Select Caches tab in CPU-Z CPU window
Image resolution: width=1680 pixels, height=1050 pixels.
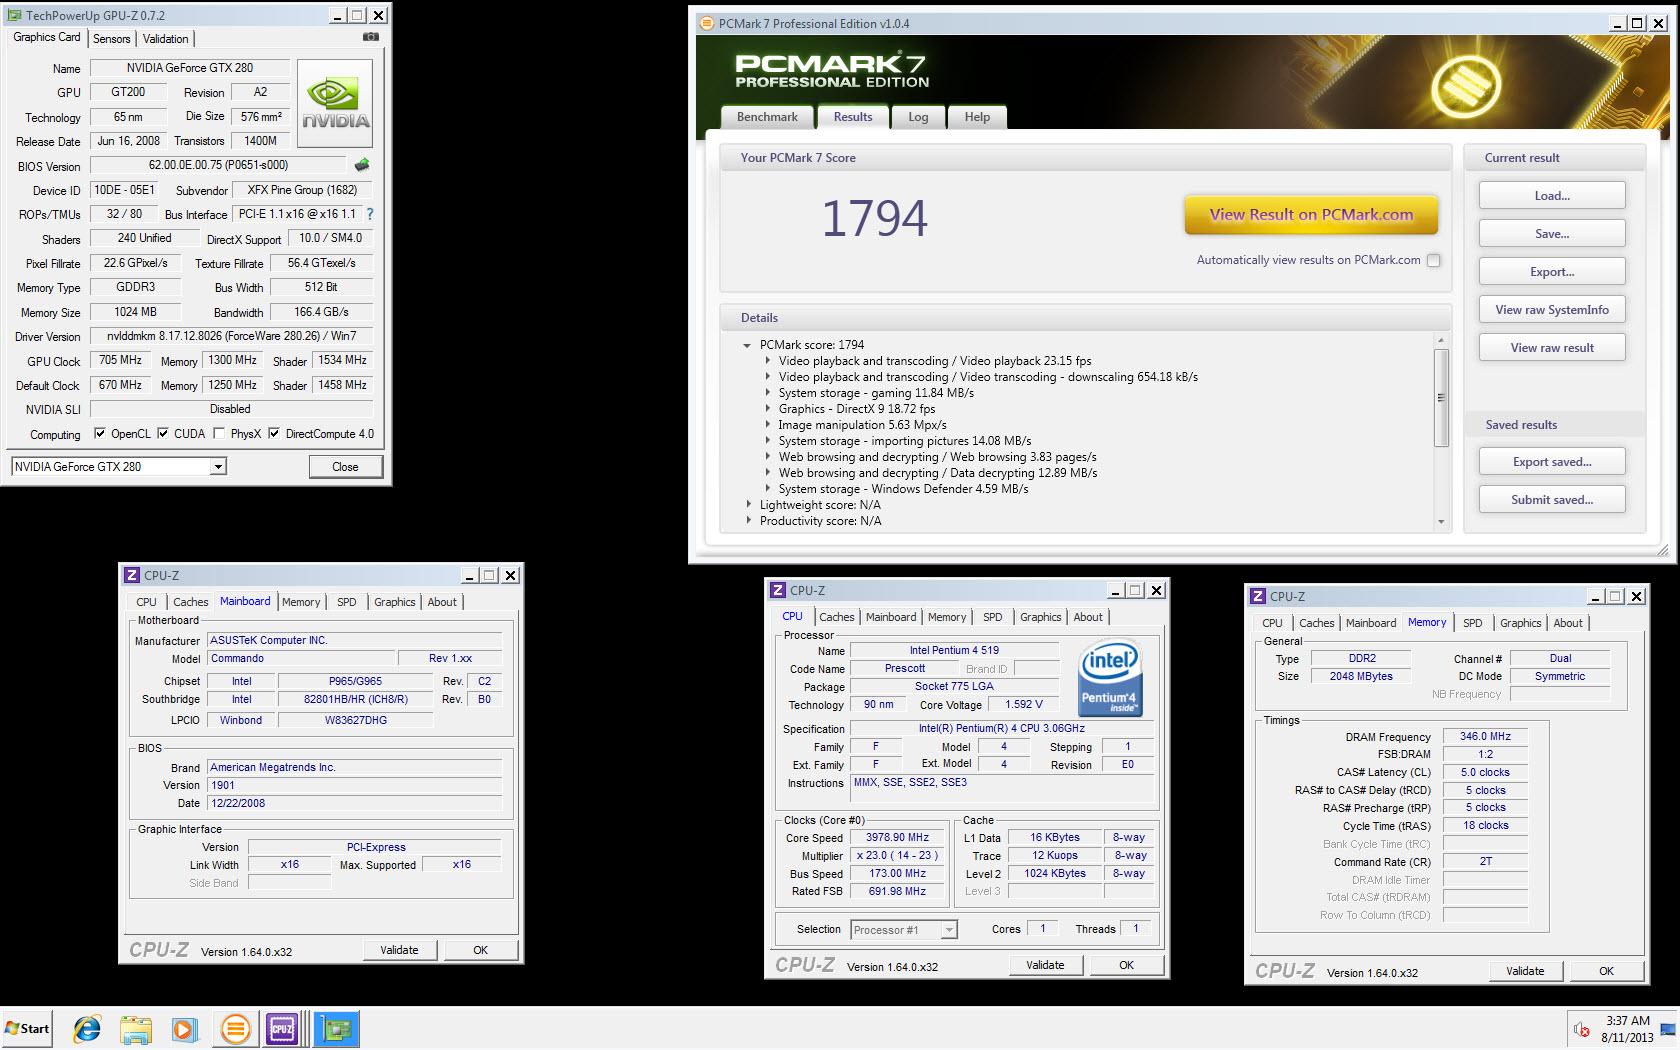836,617
